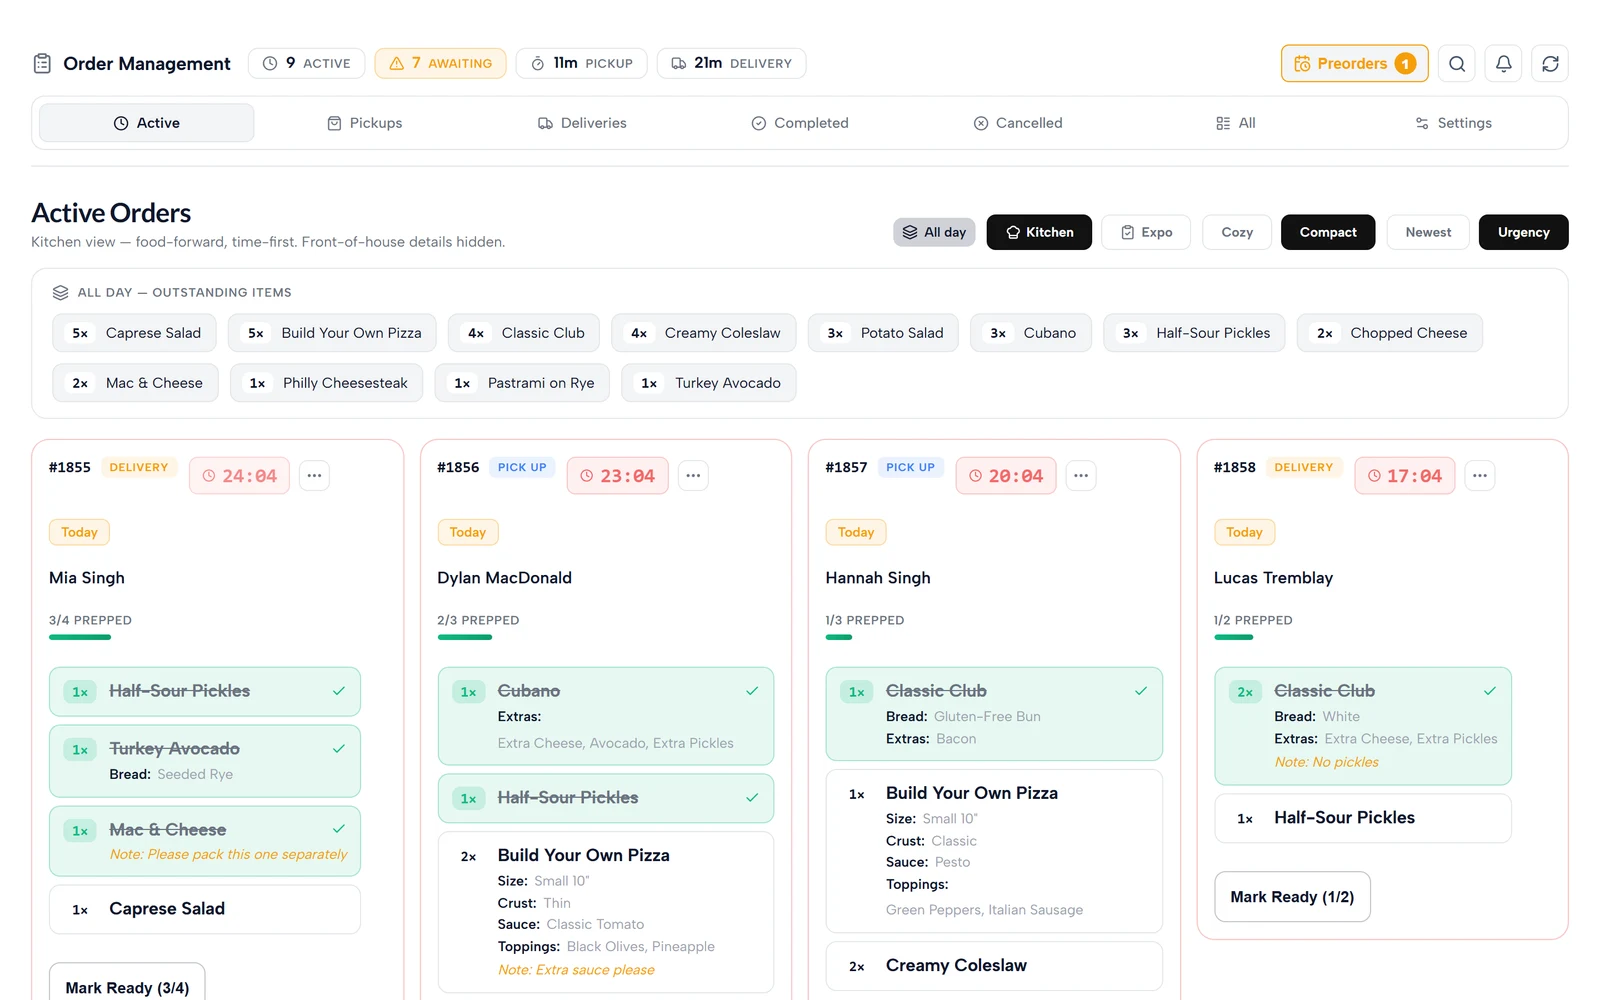Open notifications bell icon
This screenshot has width=1600, height=1000.
coord(1504,64)
